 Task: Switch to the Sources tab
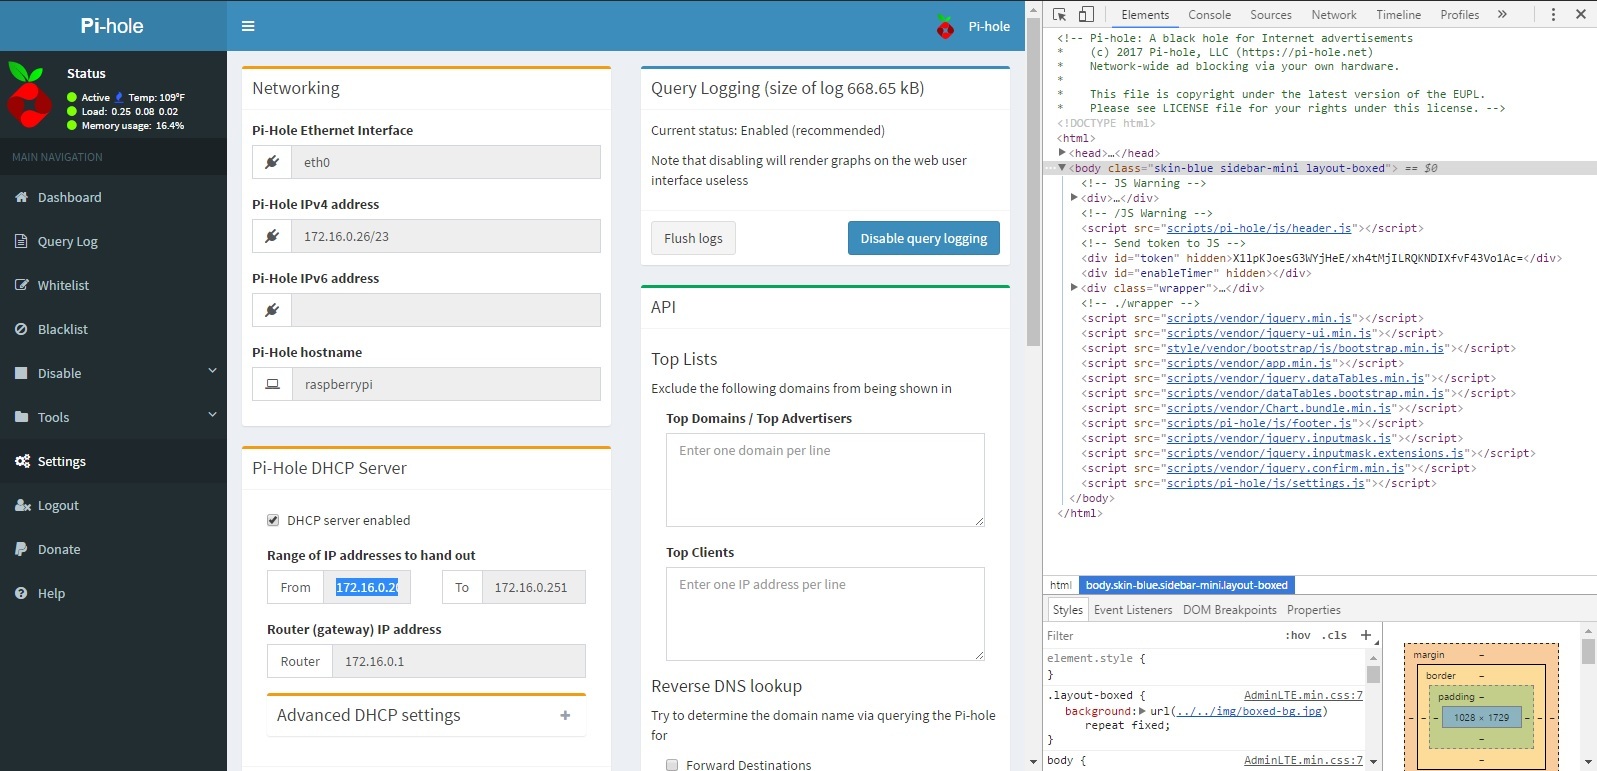coord(1271,15)
